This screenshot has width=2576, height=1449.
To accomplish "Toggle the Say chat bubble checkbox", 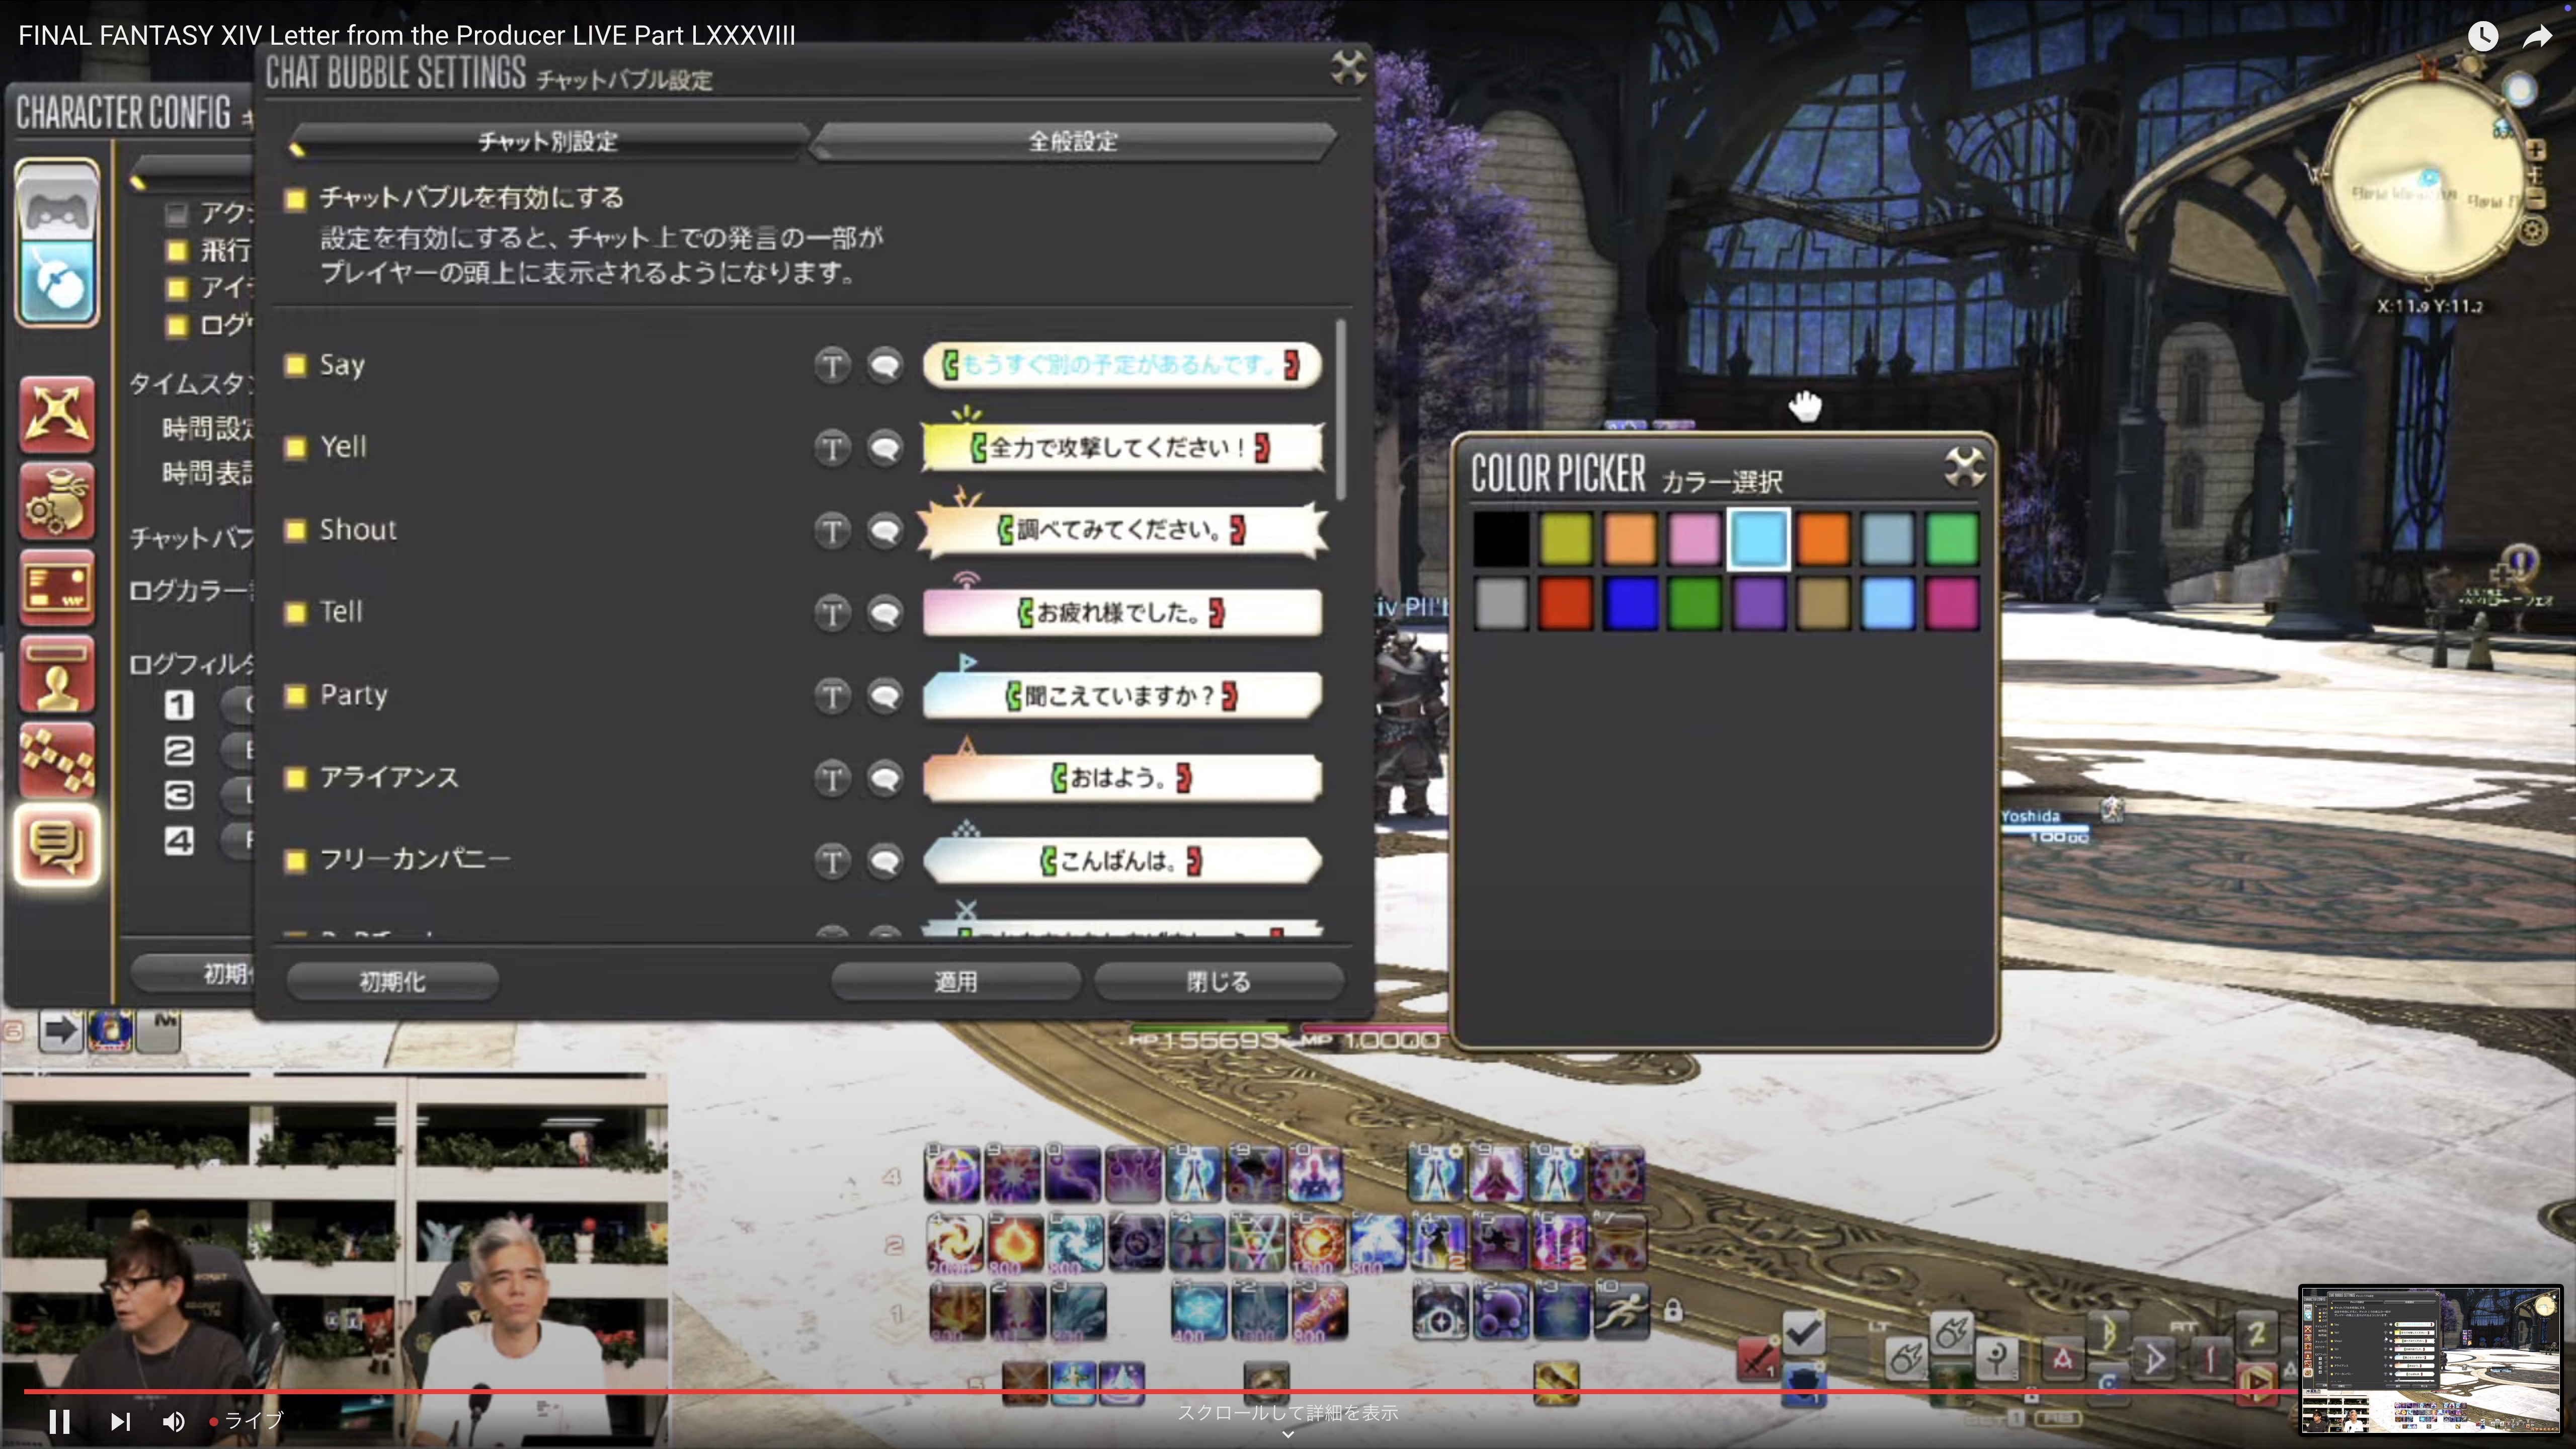I will pos(295,365).
